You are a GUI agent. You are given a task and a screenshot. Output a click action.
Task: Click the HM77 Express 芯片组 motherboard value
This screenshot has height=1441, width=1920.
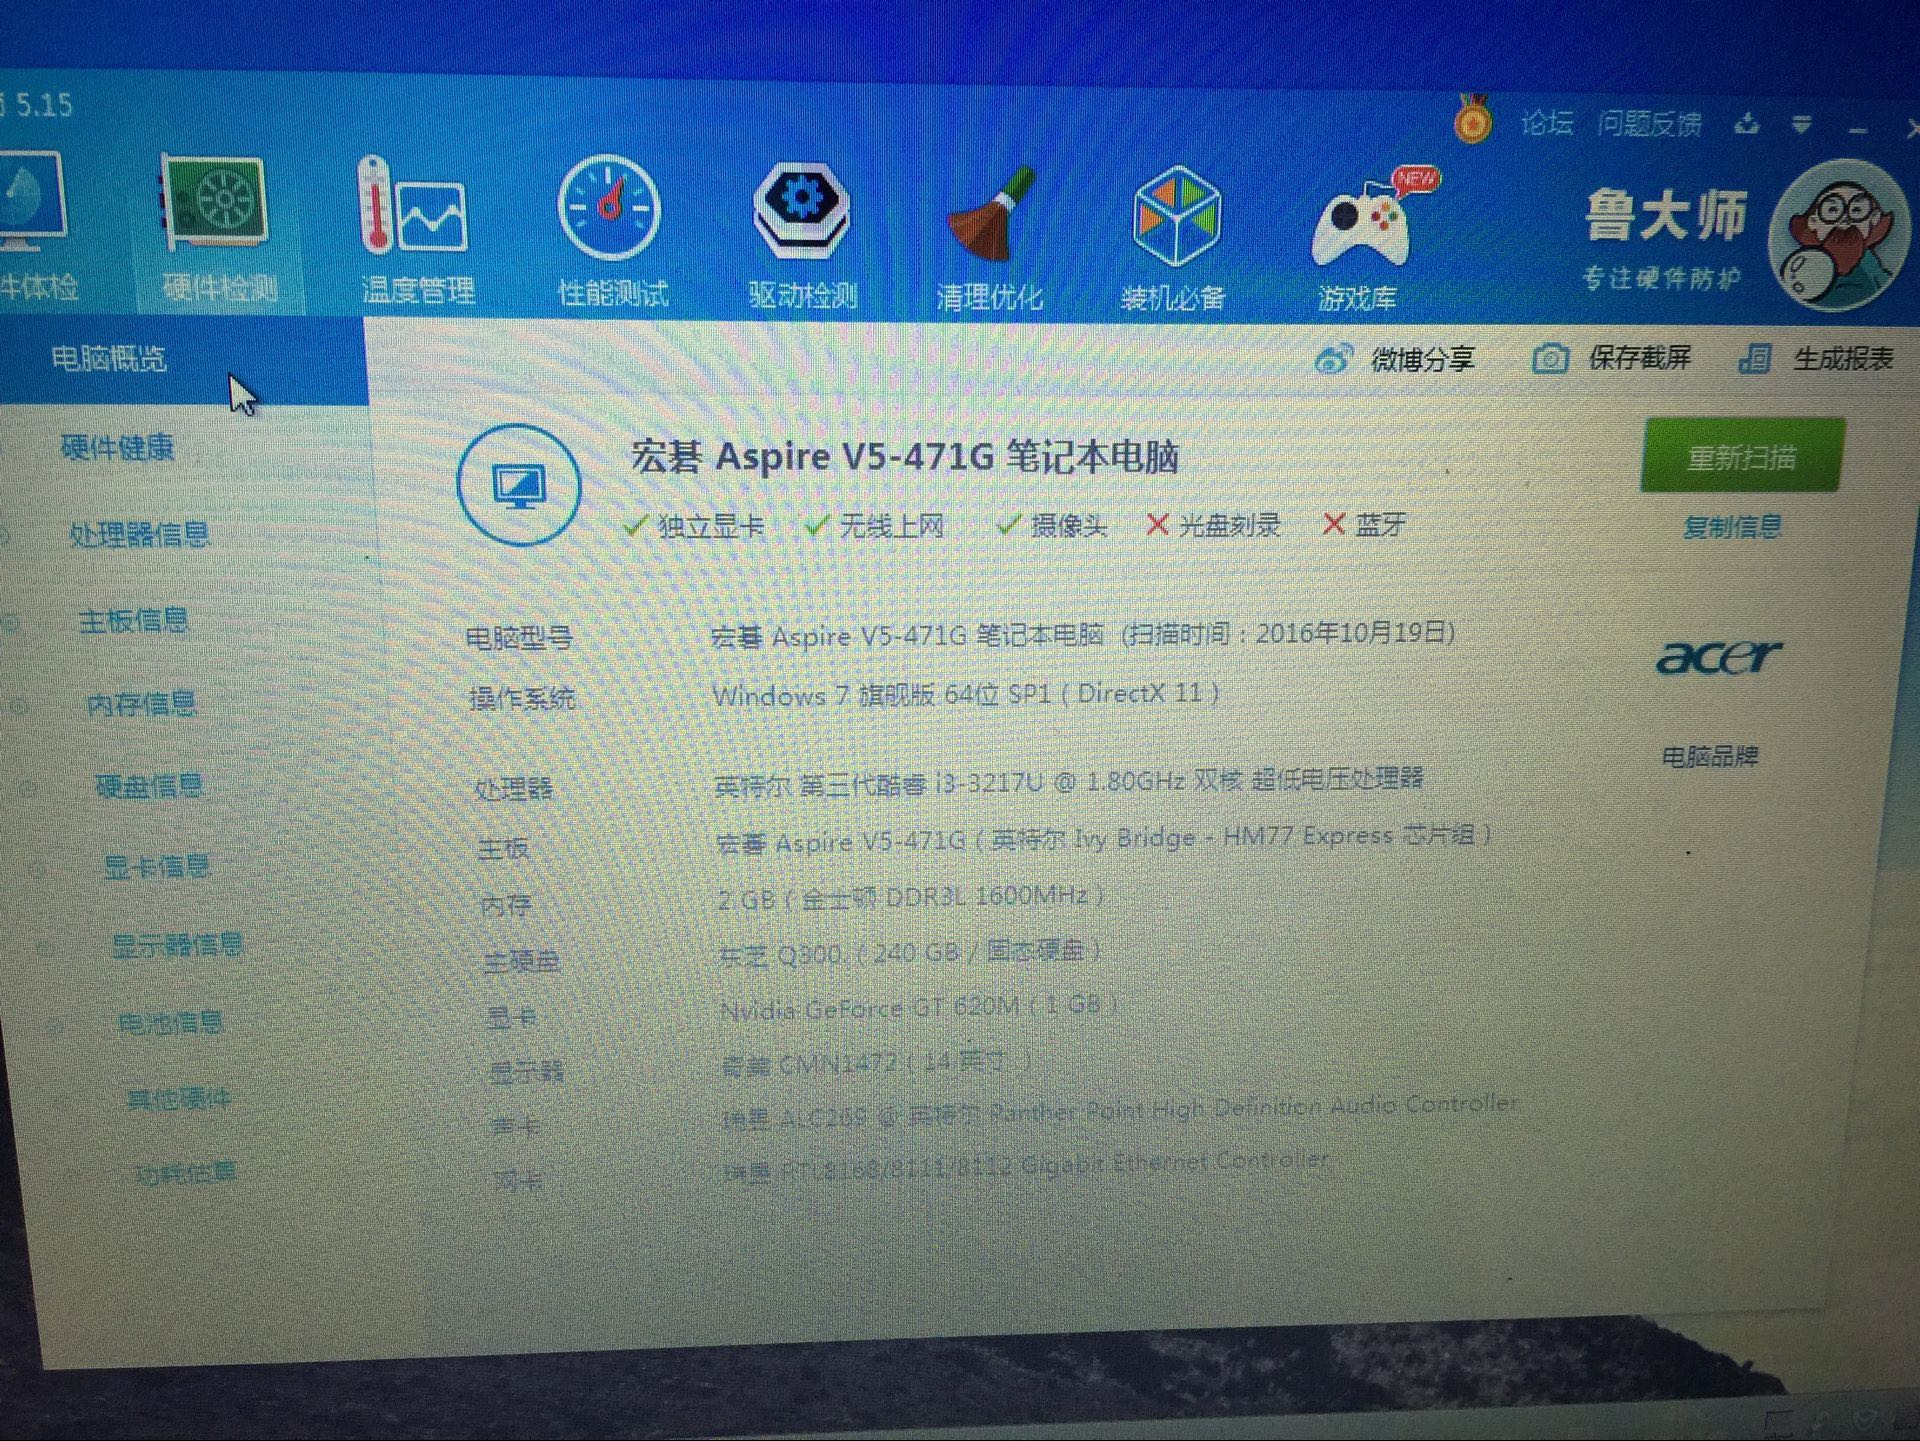coord(1104,838)
